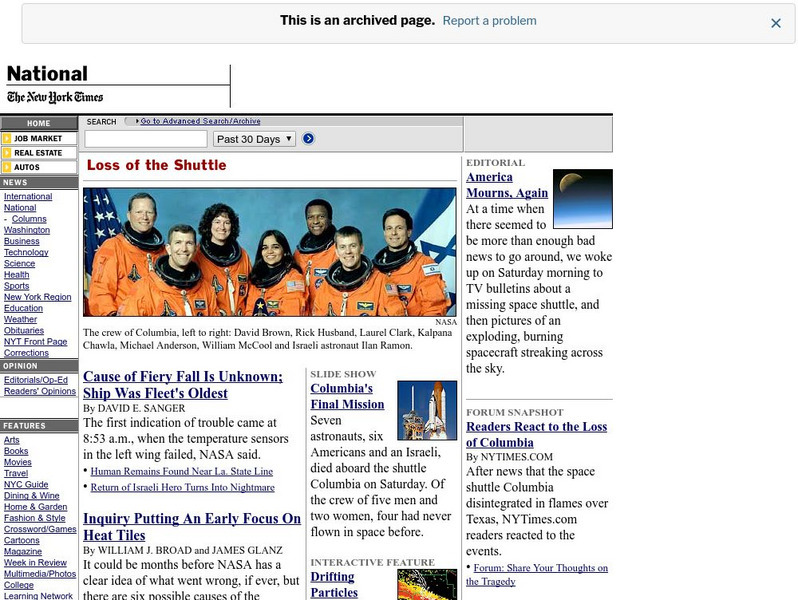Open Multimedia/Photos link
This screenshot has width=798, height=600.
click(40, 575)
